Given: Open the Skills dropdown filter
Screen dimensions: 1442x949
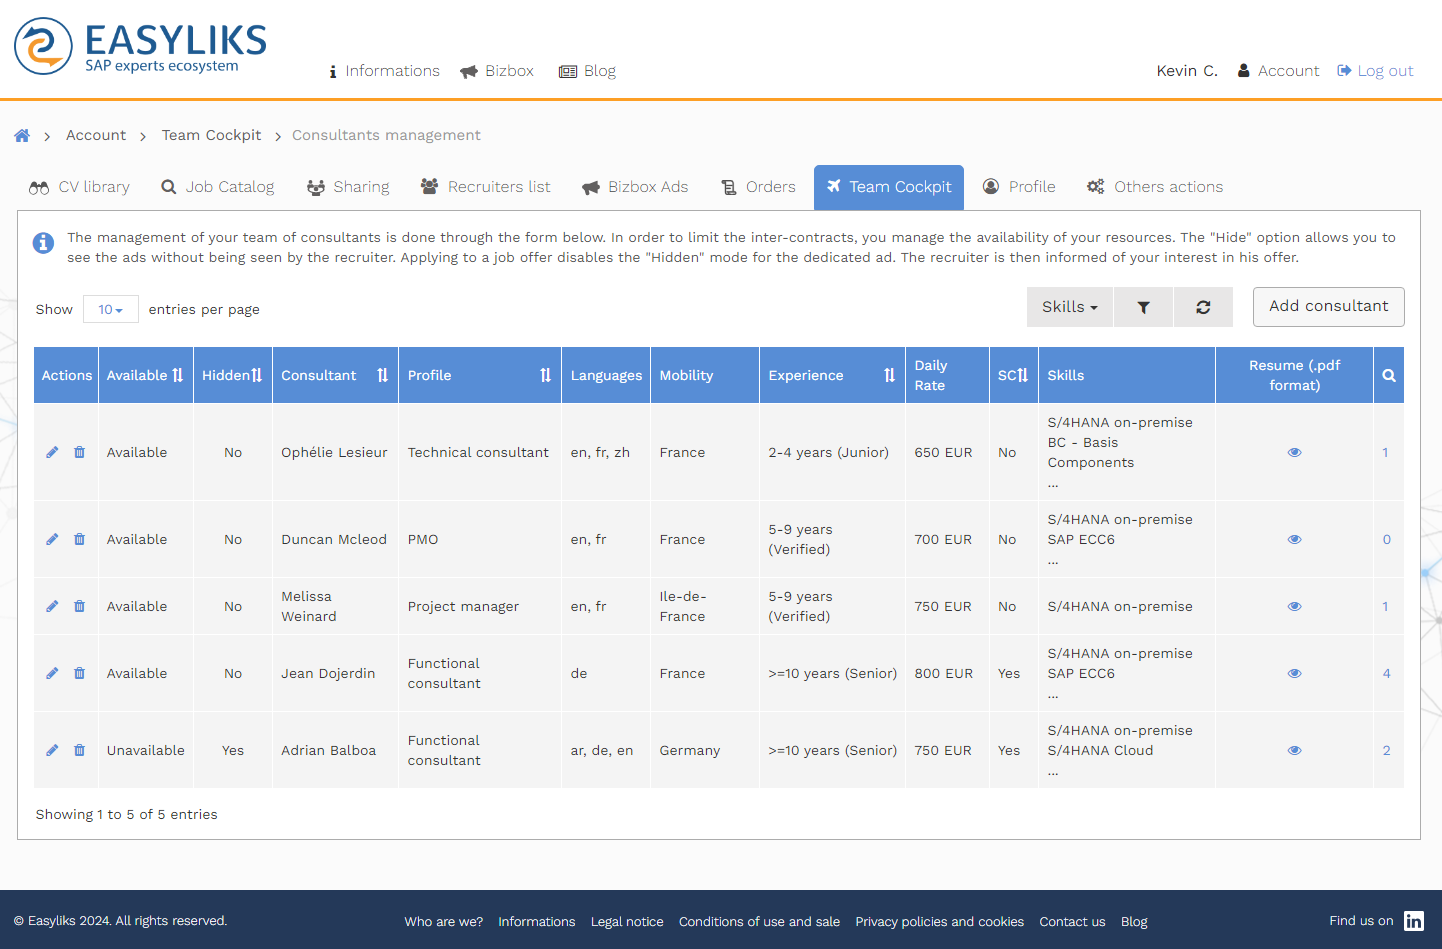Looking at the screenshot, I should coord(1069,308).
